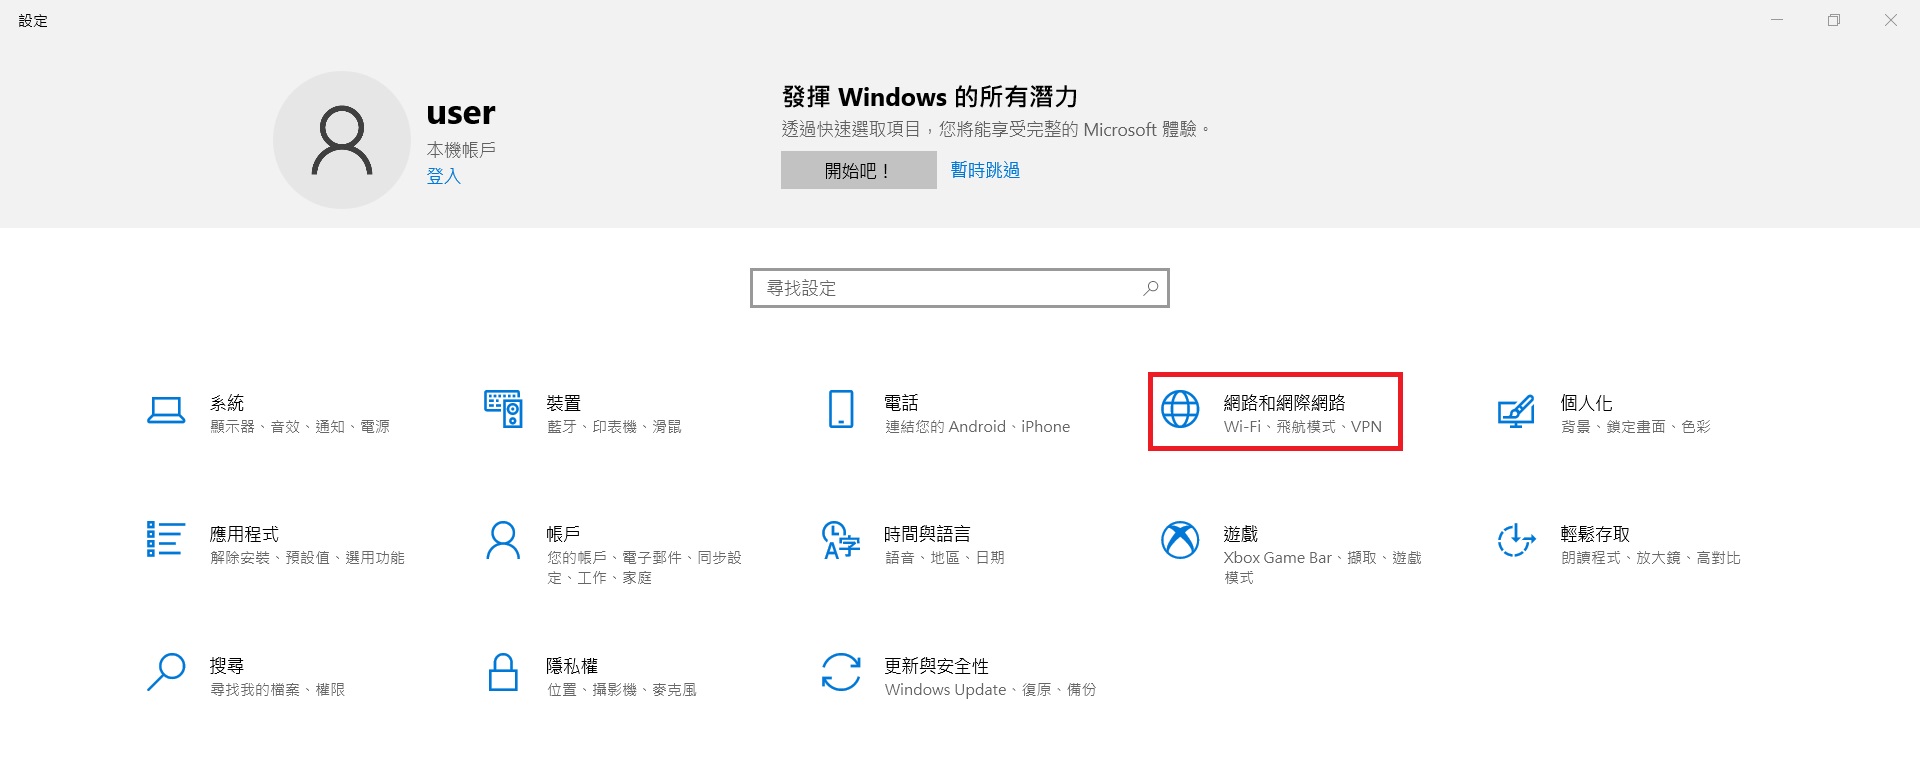Click the 語音、地區、日期 description
The image size is (1920, 772).
[x=945, y=558]
